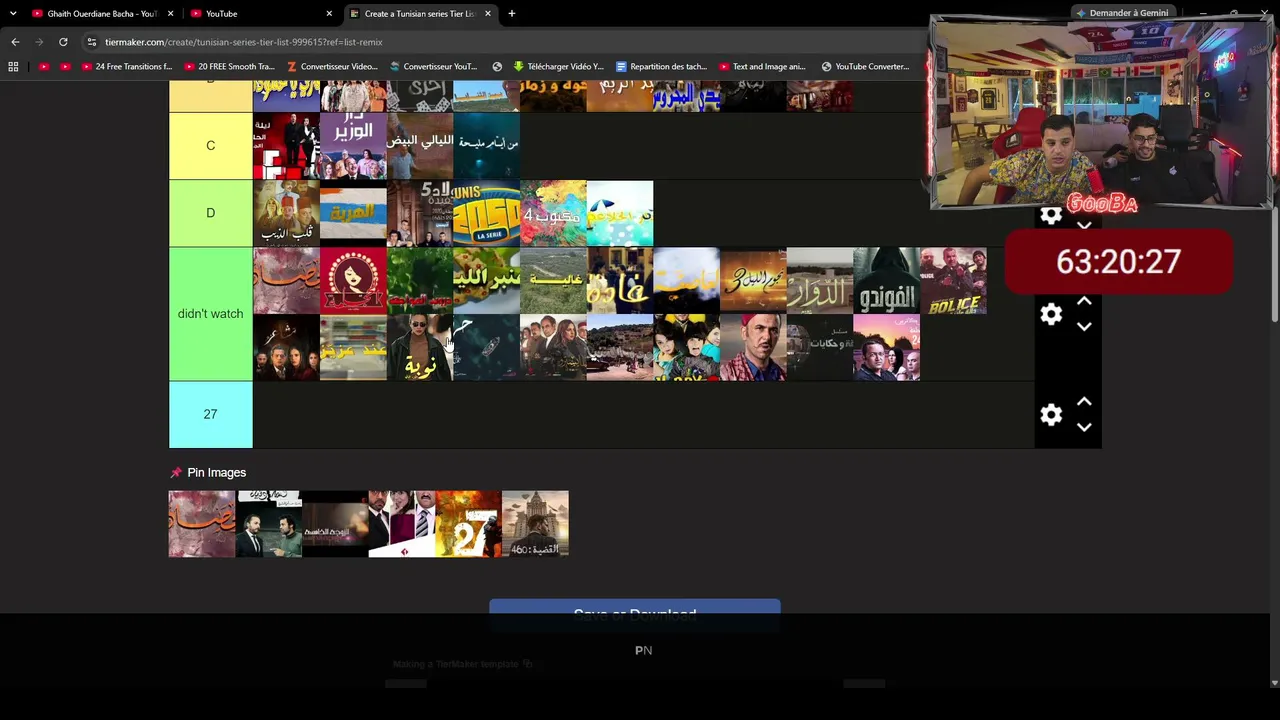Move the "didn't watch" tier up
The image size is (1280, 720).
click(1084, 301)
